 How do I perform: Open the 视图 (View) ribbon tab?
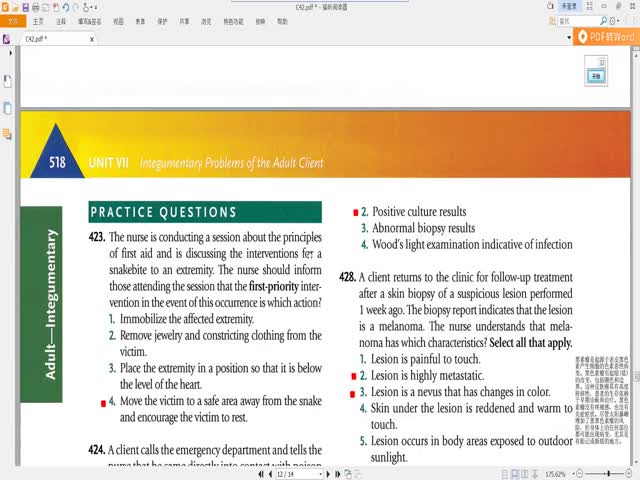click(x=119, y=20)
